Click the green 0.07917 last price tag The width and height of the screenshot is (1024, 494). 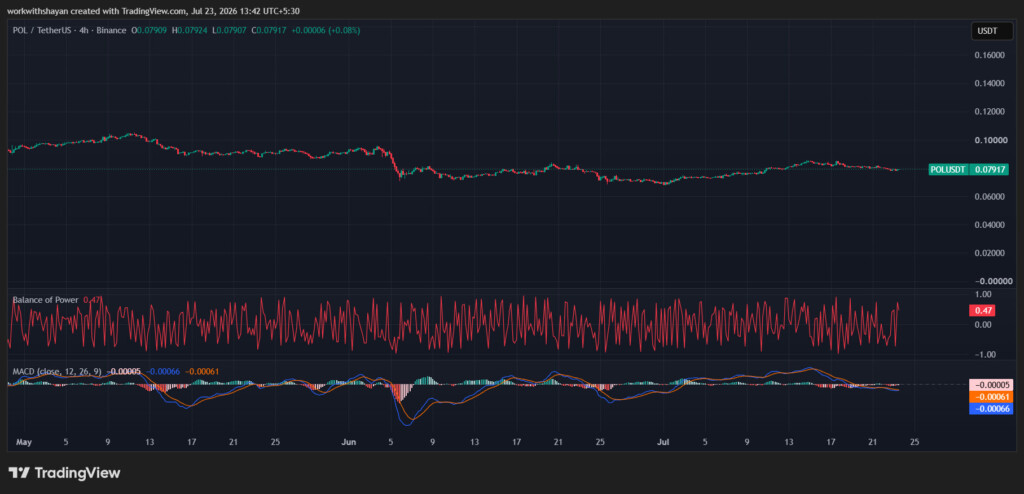tap(989, 170)
